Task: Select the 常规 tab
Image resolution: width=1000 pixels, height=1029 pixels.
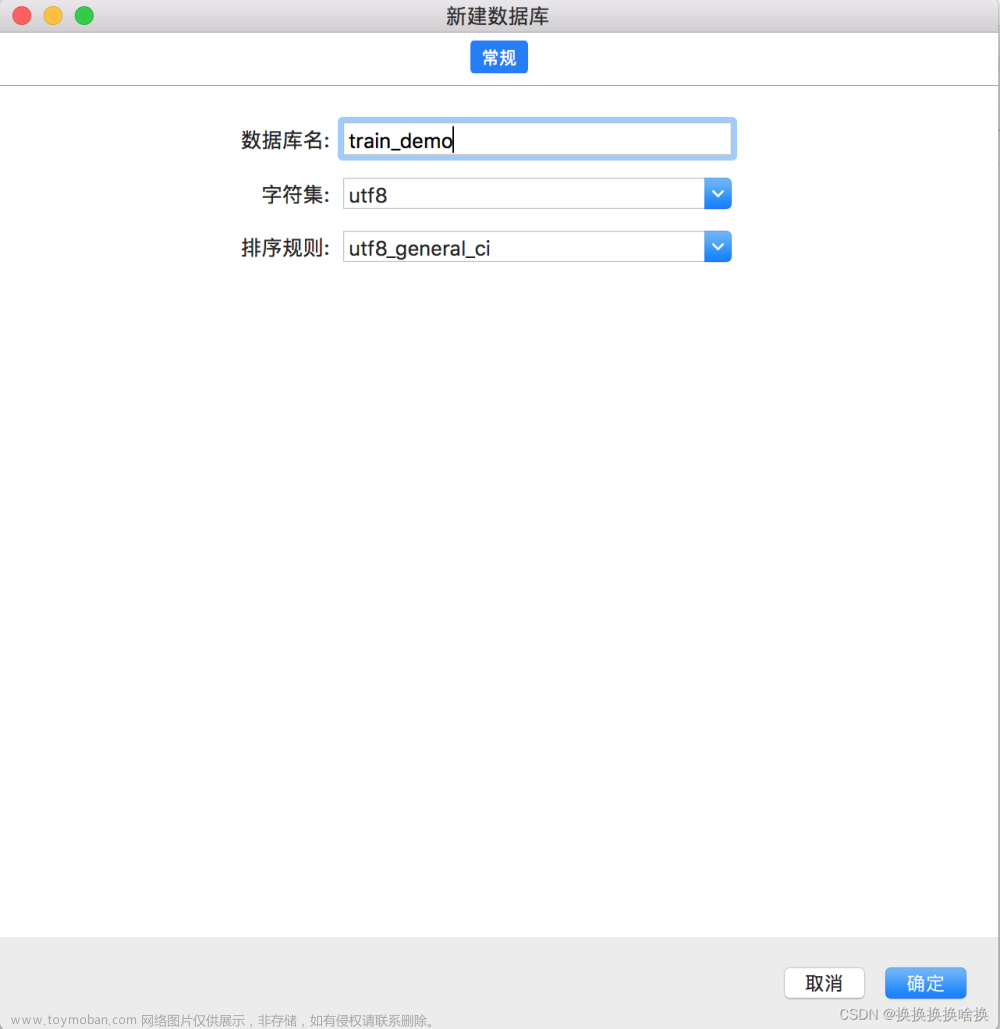Action: pyautogui.click(x=499, y=57)
